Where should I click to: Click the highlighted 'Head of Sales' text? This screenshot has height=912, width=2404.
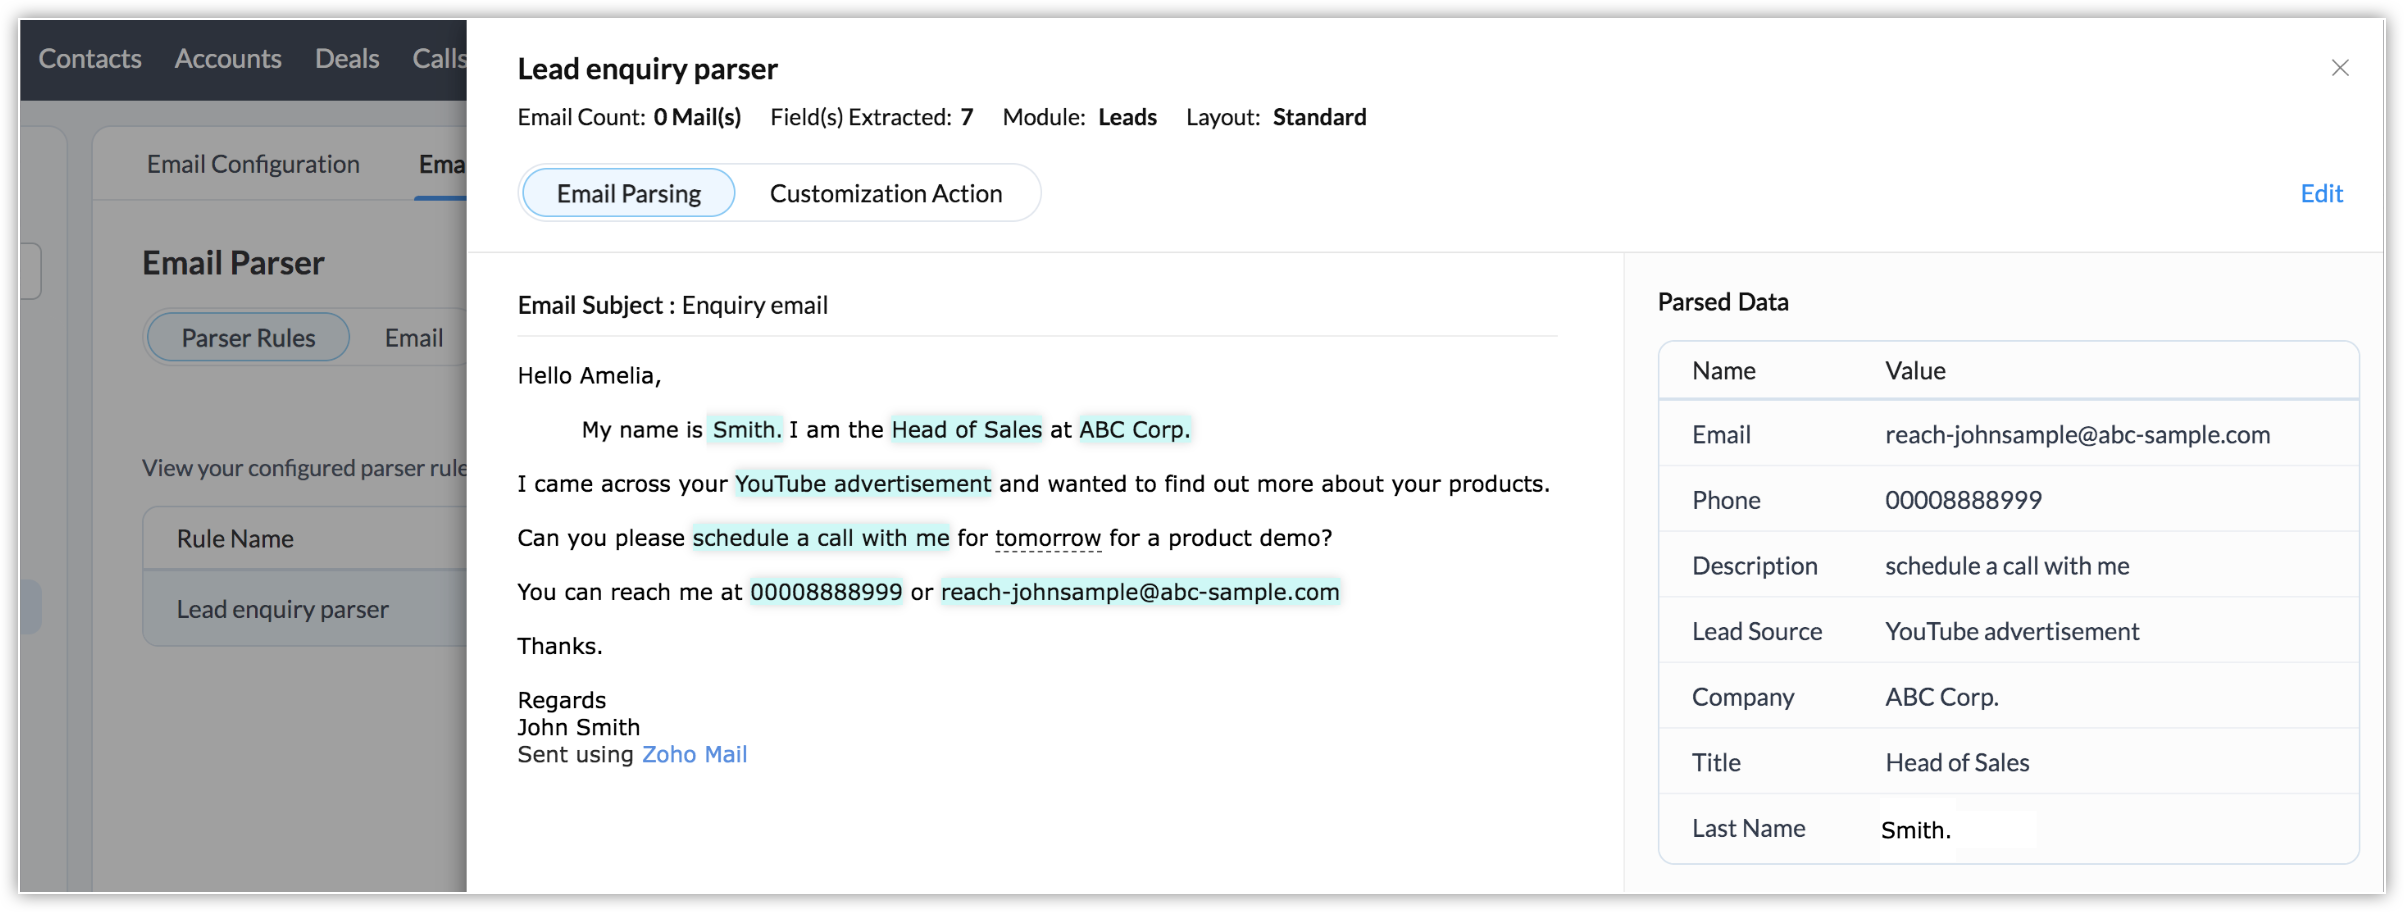pyautogui.click(x=966, y=429)
